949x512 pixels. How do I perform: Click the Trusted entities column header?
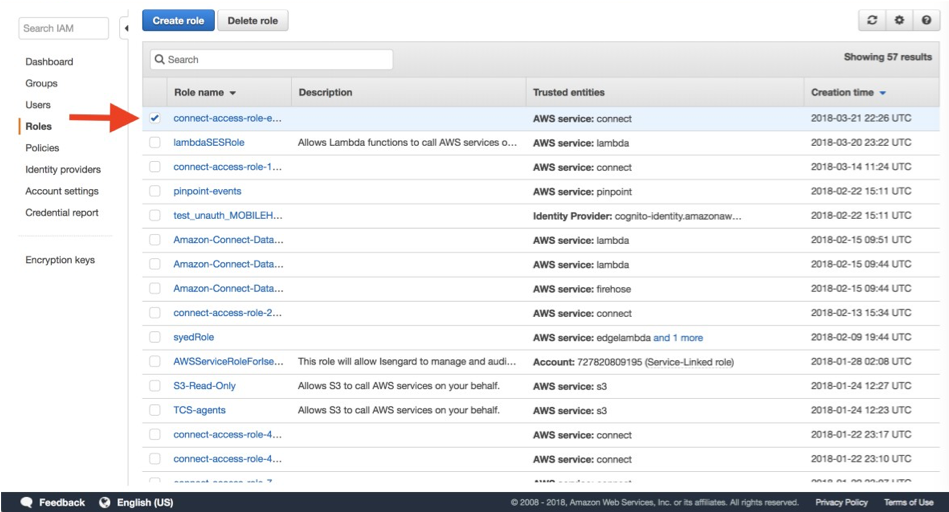point(568,93)
